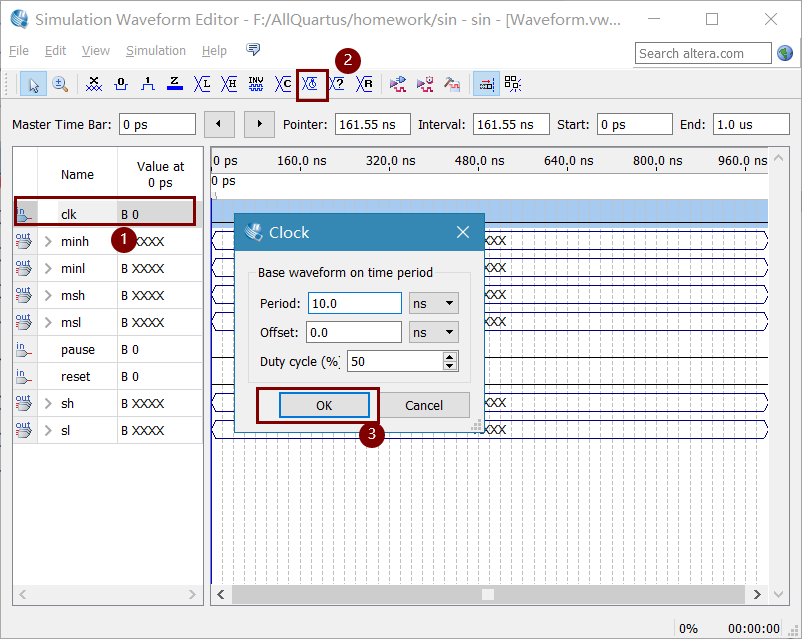
Task: Click the Period input field
Action: (x=355, y=303)
